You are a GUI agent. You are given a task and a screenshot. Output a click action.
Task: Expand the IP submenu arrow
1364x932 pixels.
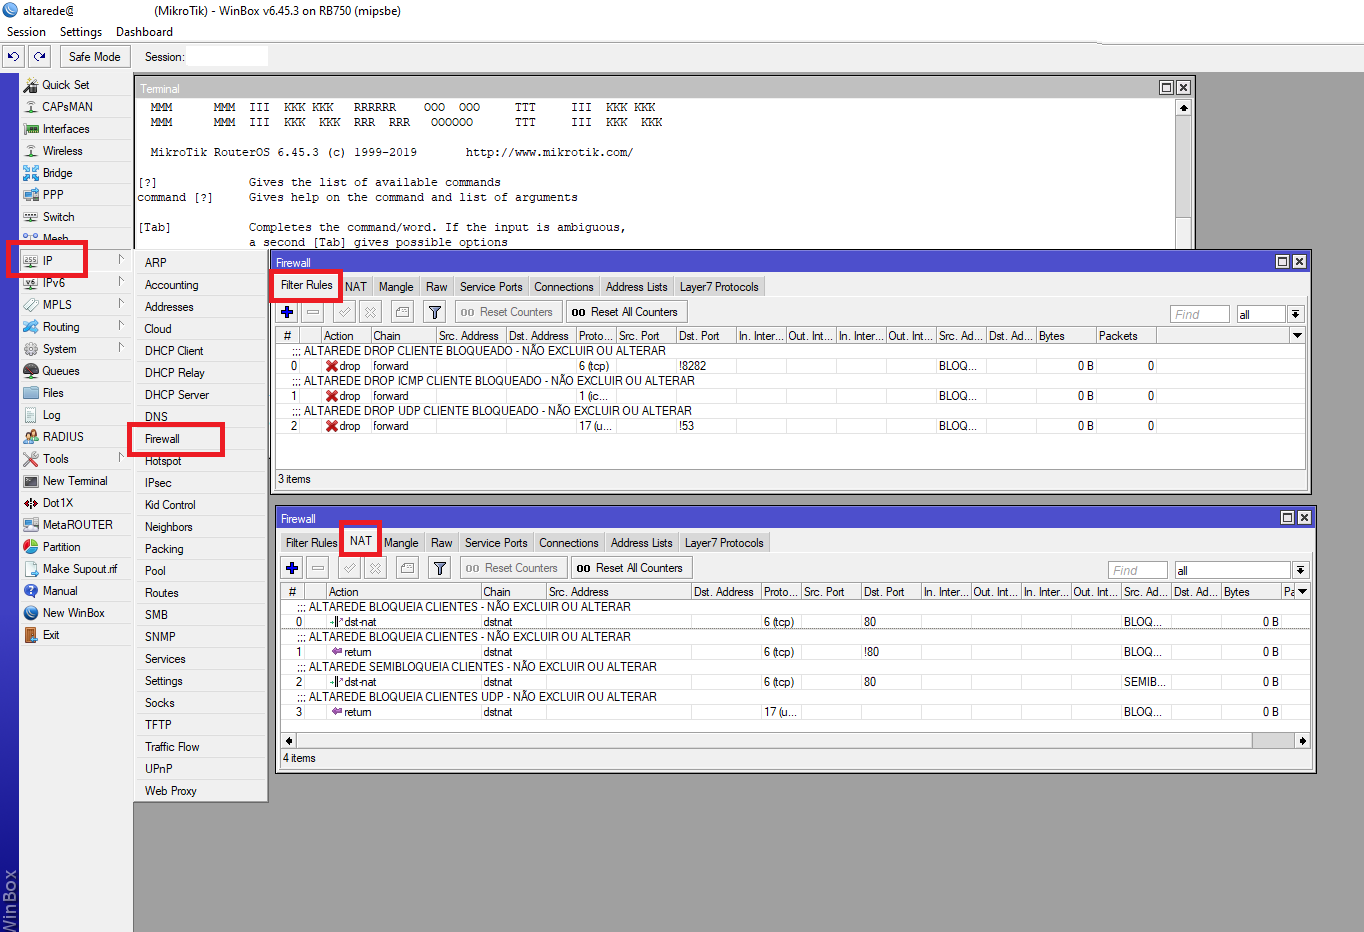tap(121, 260)
